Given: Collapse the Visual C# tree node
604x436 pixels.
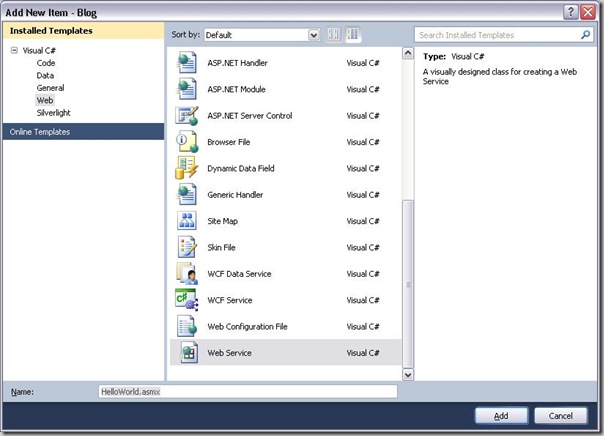Looking at the screenshot, I should pyautogui.click(x=14, y=50).
